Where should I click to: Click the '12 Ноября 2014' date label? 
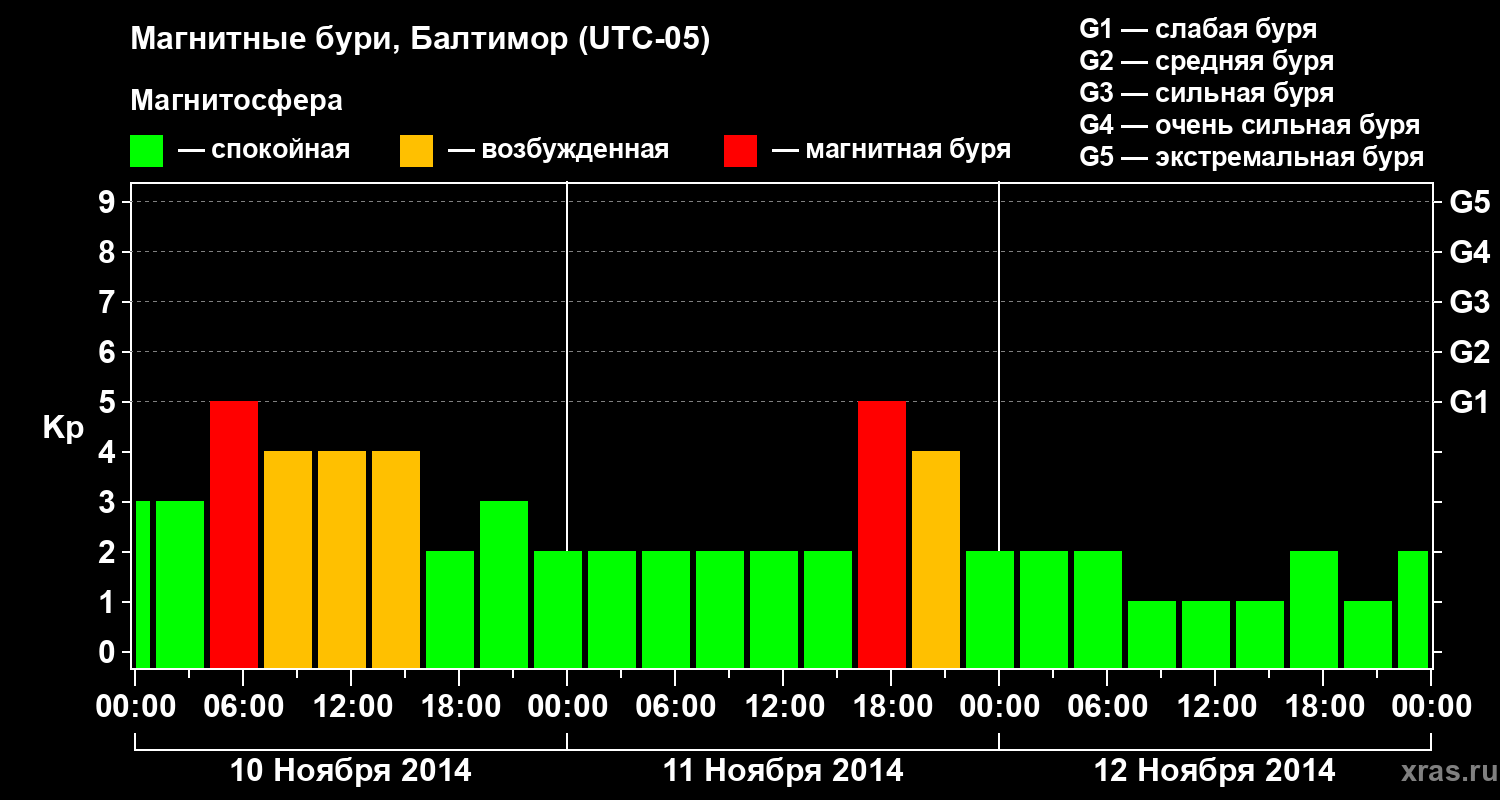(x=1215, y=770)
